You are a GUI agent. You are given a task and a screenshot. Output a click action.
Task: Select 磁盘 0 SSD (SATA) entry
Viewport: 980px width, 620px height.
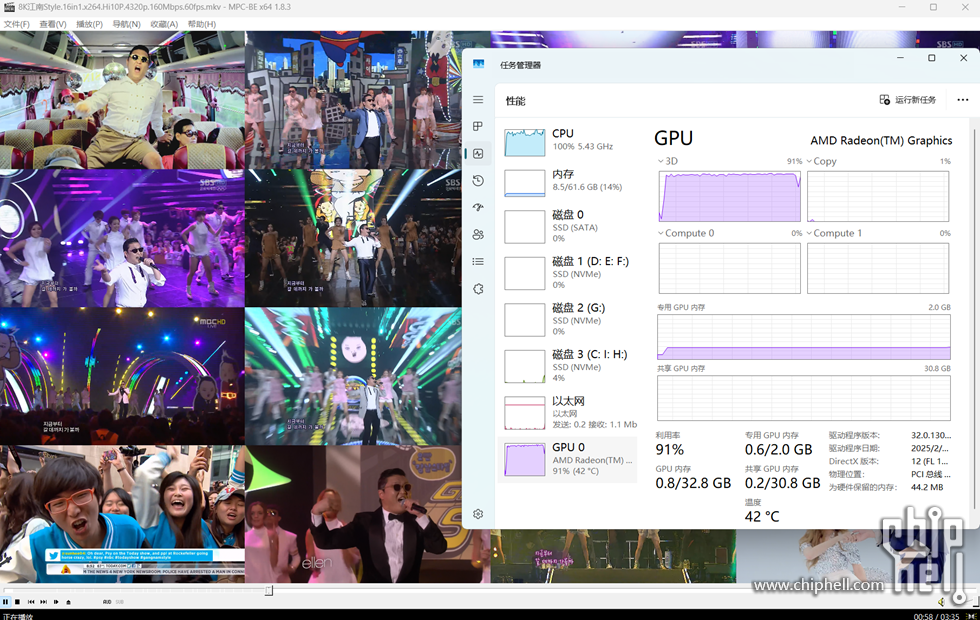(568, 226)
